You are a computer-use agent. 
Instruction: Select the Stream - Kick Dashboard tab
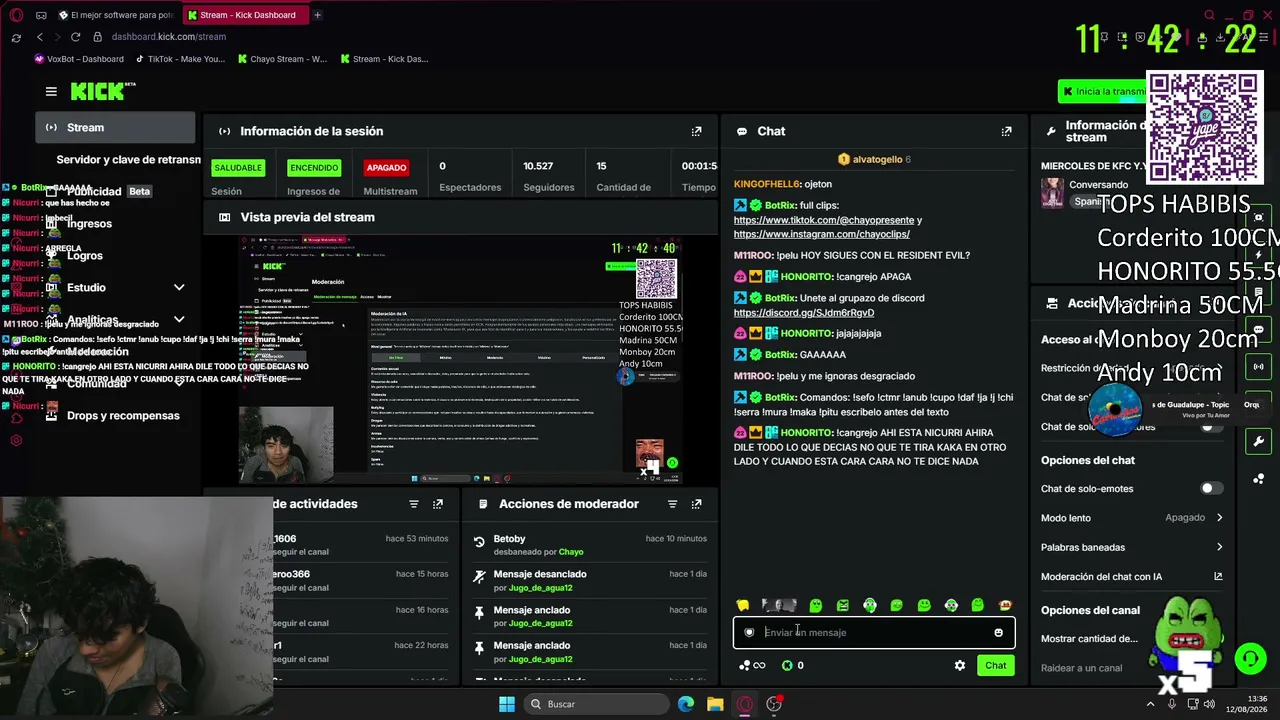click(x=247, y=15)
